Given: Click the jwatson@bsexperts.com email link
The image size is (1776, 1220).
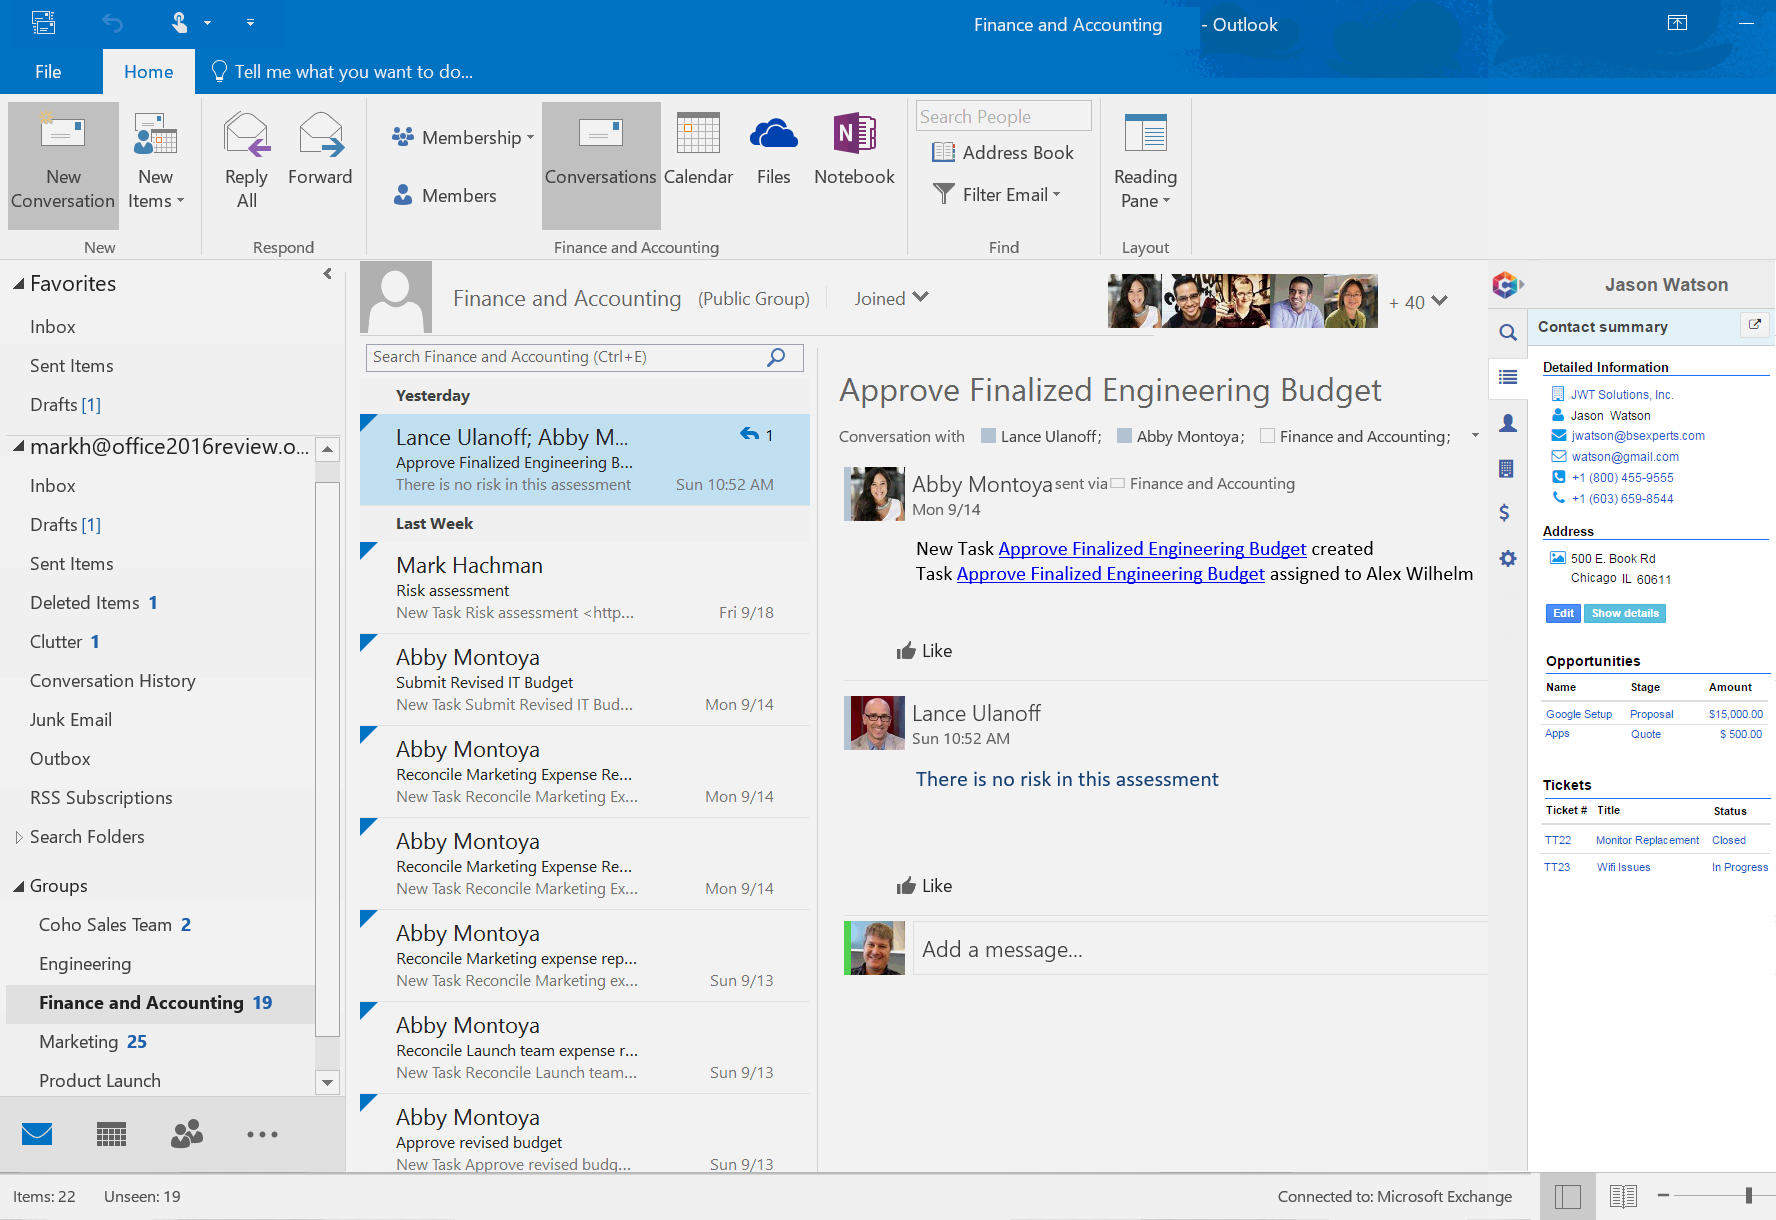Looking at the screenshot, I should pos(1637,436).
